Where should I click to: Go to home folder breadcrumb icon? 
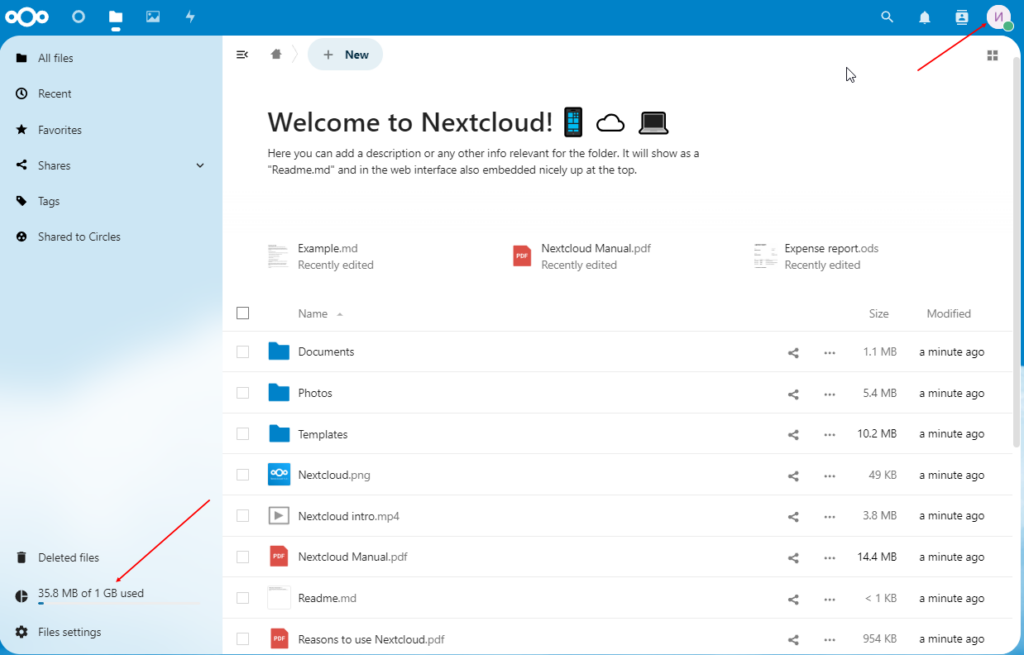276,54
